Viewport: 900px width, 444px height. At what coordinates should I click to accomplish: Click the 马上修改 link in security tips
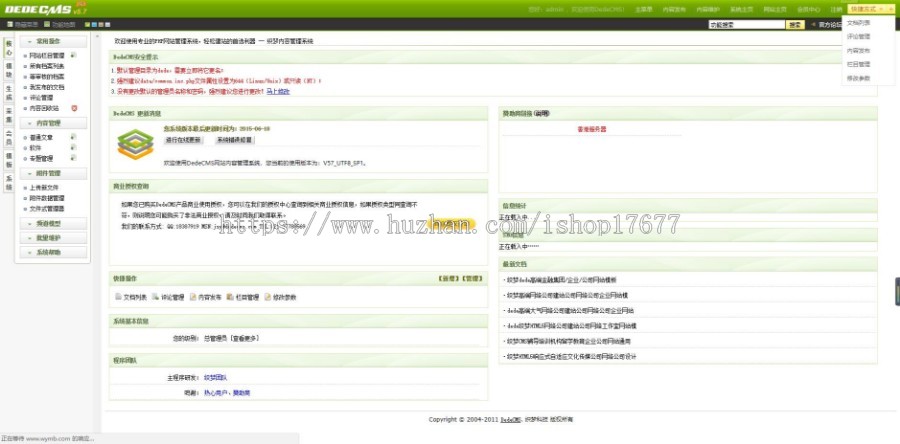pos(278,91)
